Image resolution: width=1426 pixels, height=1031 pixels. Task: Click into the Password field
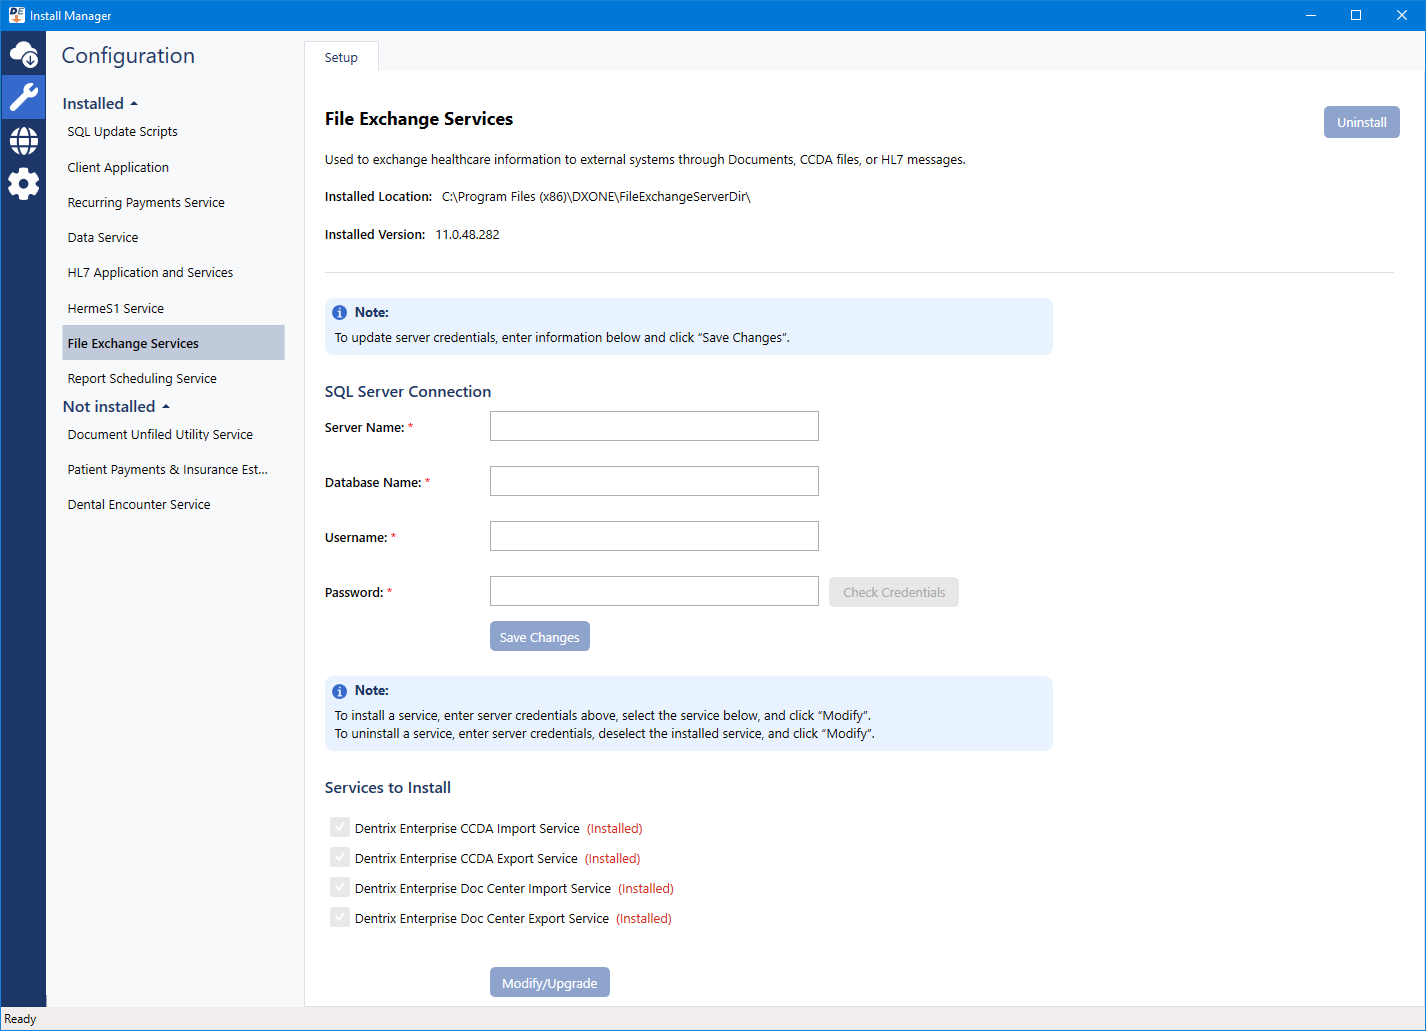click(654, 591)
